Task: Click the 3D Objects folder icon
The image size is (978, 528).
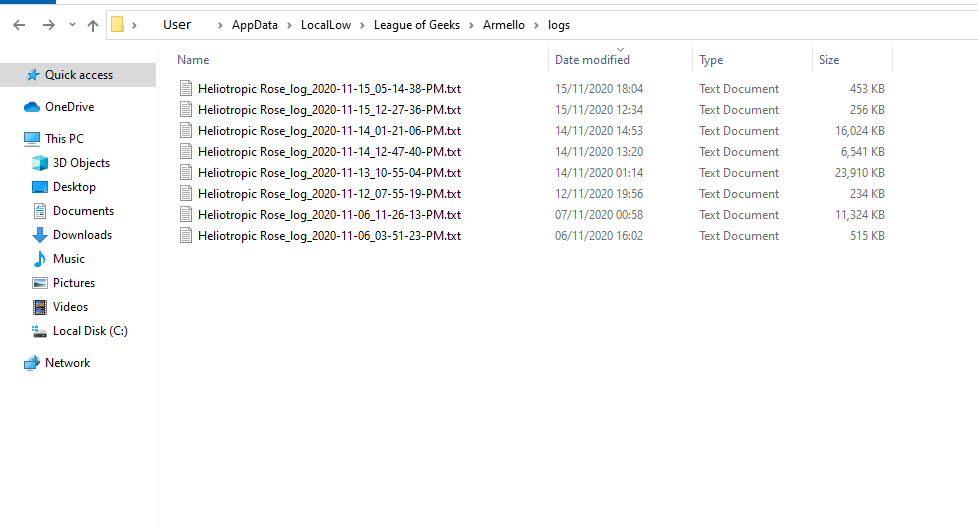Action: (40, 163)
